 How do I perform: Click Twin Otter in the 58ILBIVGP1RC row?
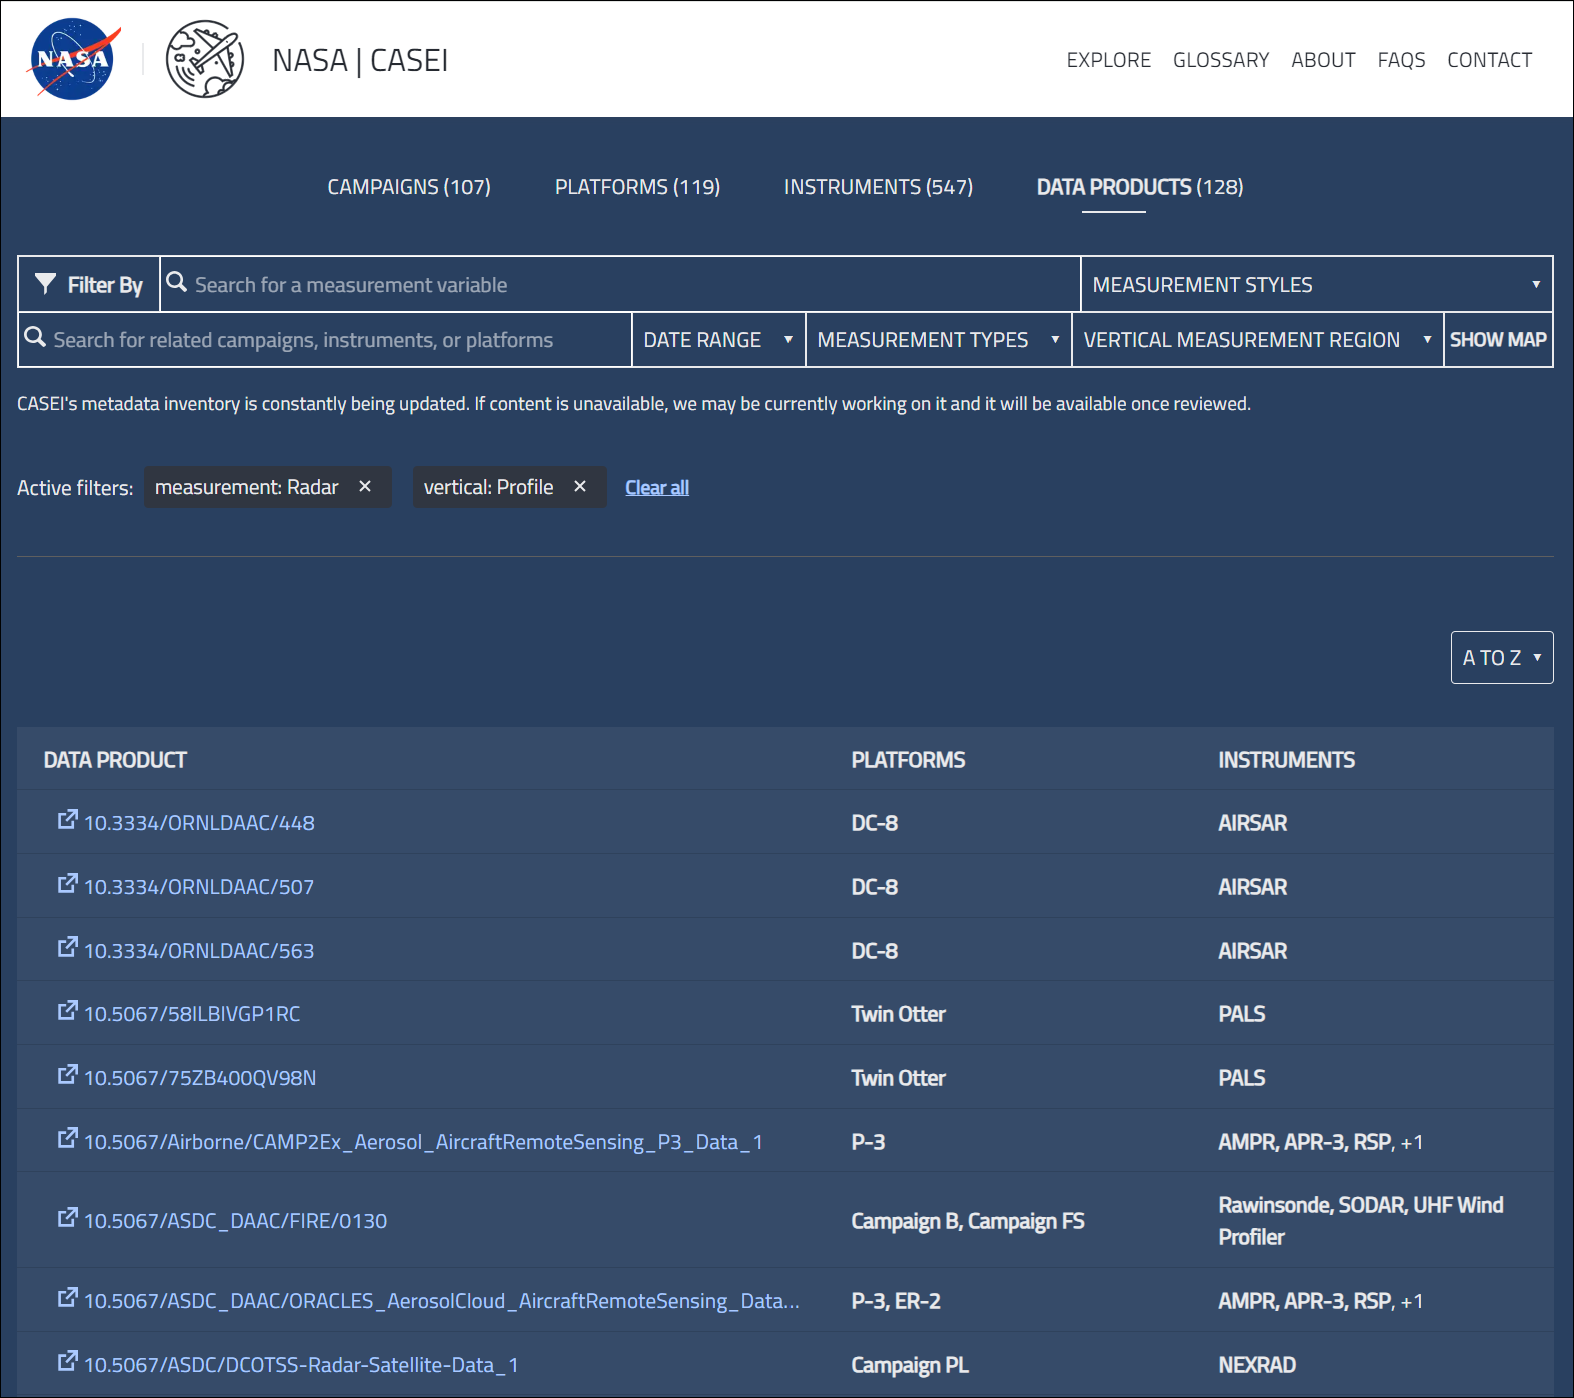[x=898, y=1014]
